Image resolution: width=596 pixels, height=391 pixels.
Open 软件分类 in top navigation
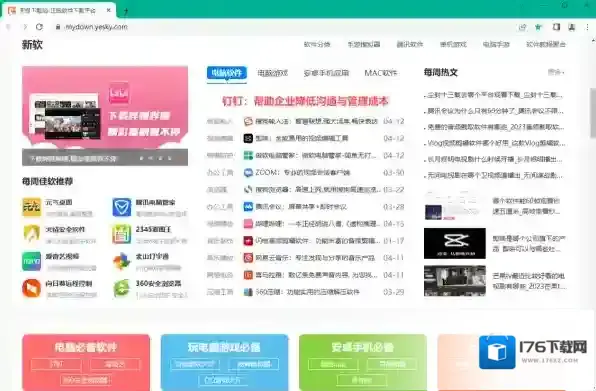[x=317, y=44]
